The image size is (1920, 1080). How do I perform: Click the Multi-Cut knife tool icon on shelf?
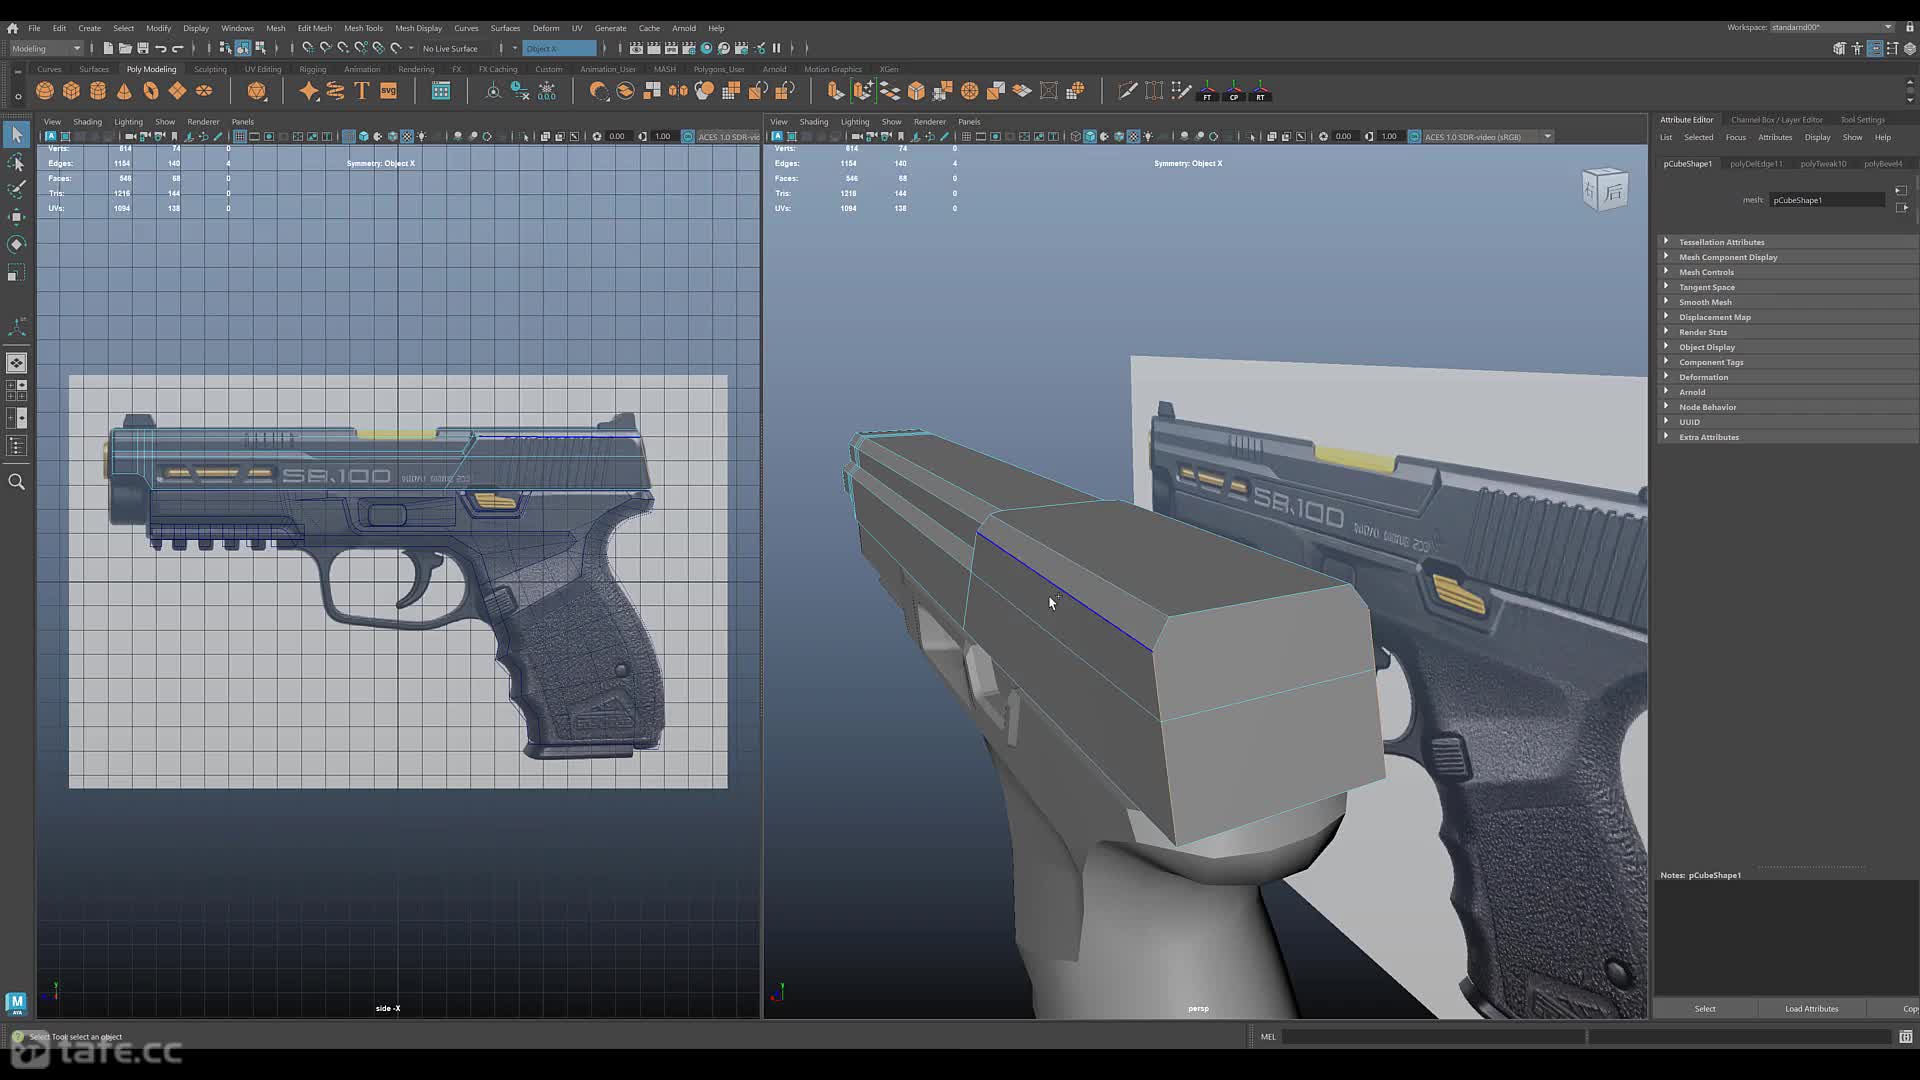pyautogui.click(x=1127, y=91)
